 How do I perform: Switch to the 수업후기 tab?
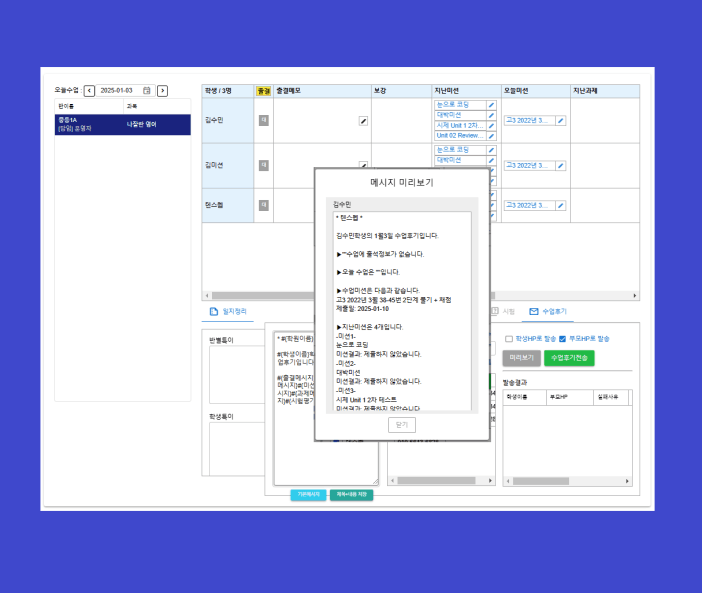click(548, 311)
